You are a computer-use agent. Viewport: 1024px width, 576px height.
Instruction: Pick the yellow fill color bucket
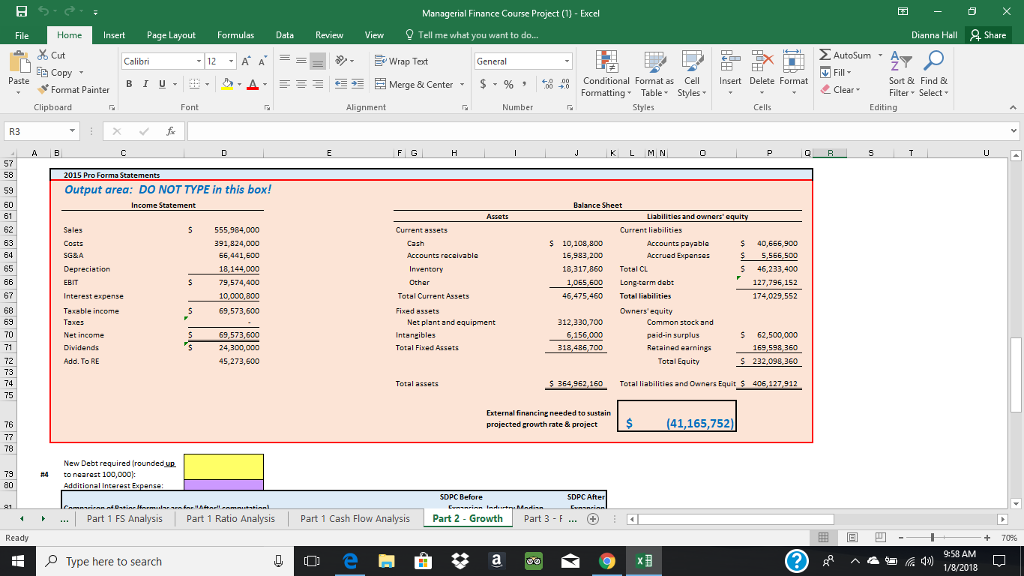[227, 84]
